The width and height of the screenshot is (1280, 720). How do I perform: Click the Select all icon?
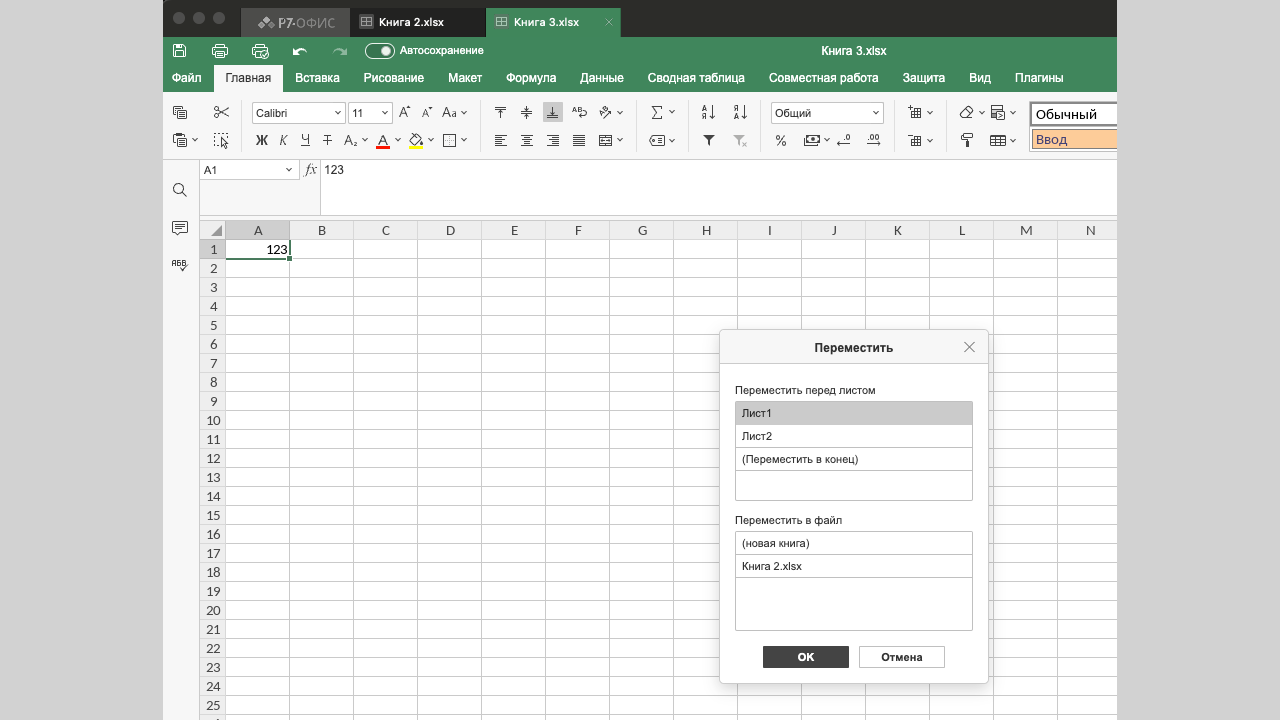(x=221, y=141)
